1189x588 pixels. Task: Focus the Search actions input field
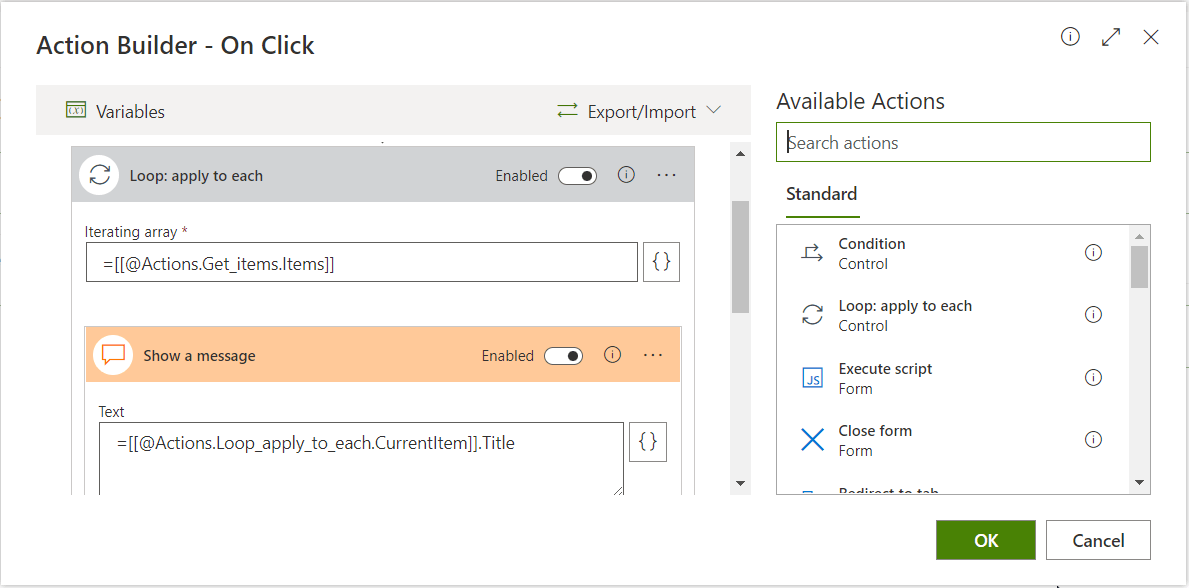(963, 142)
